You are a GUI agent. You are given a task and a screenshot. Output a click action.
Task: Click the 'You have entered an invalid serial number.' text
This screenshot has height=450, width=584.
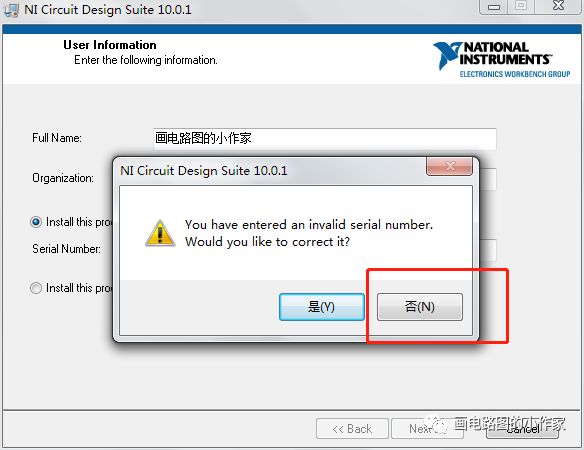click(309, 225)
